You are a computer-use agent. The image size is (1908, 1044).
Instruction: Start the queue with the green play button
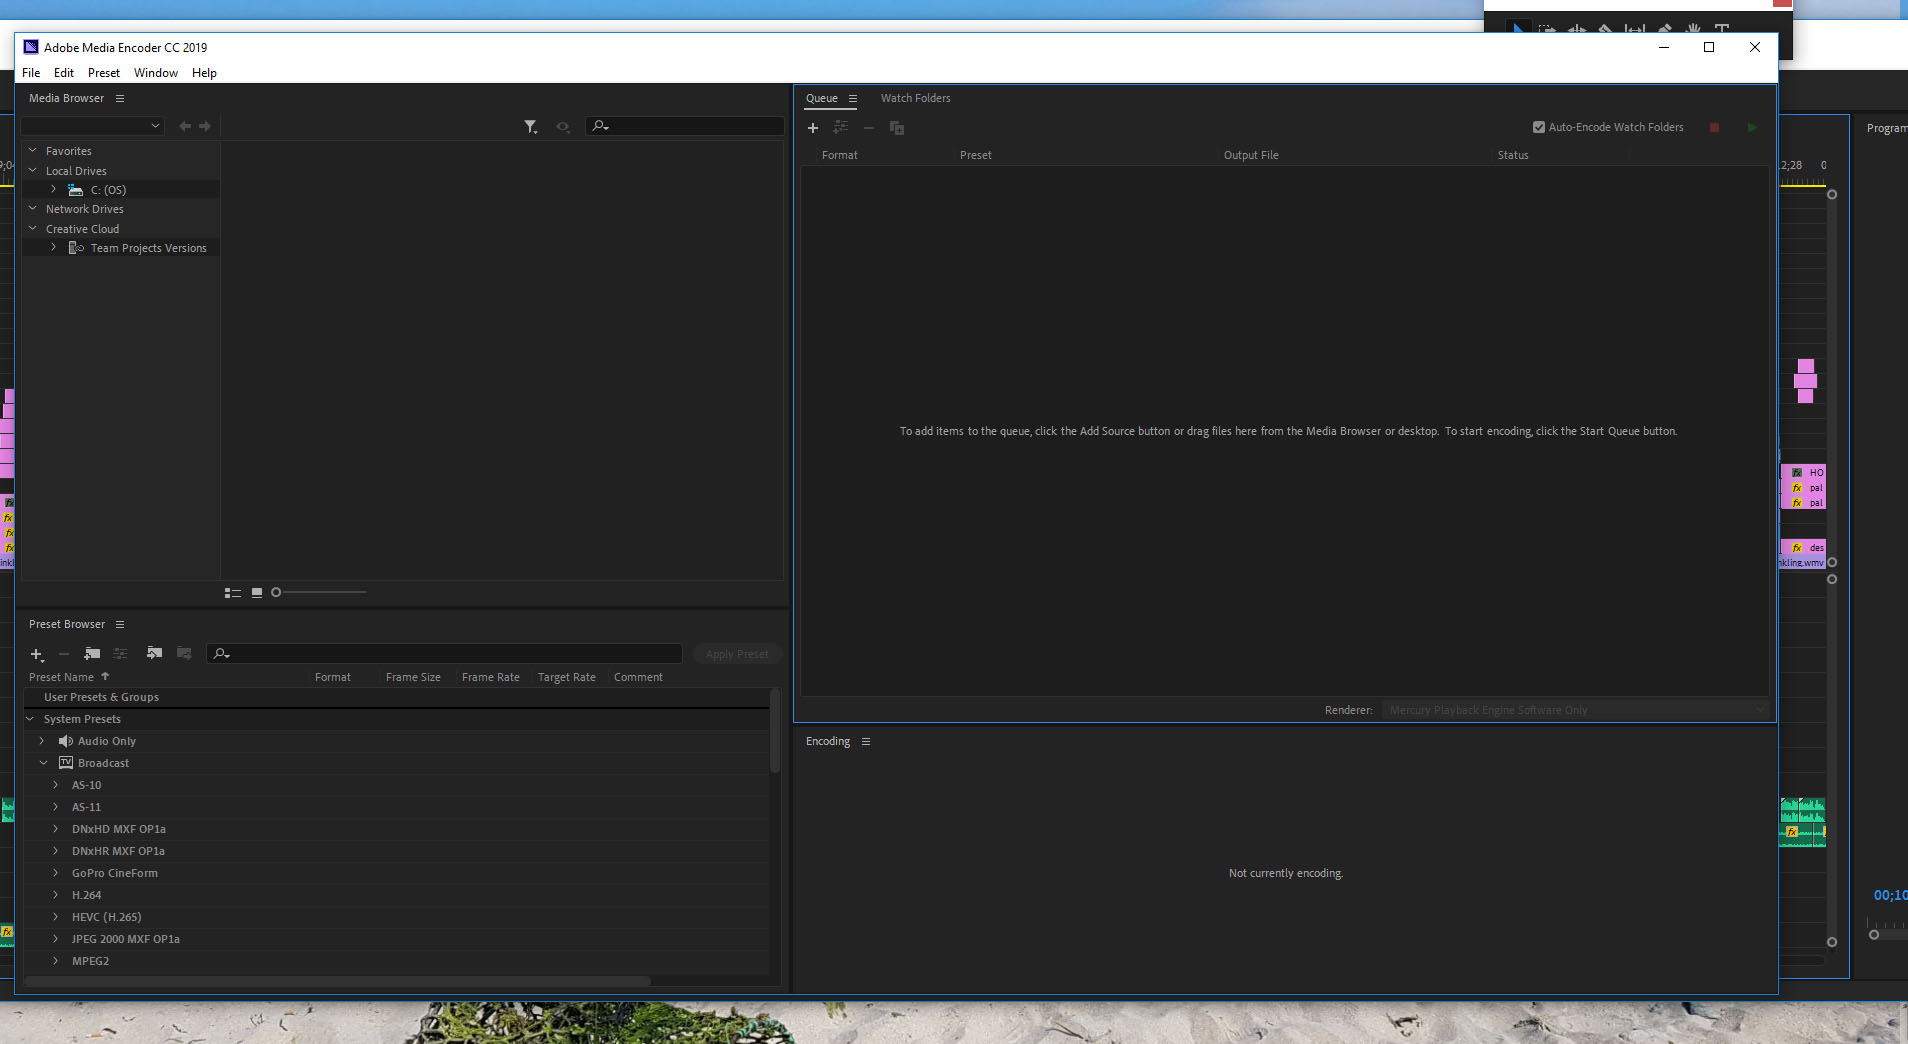pos(1752,128)
